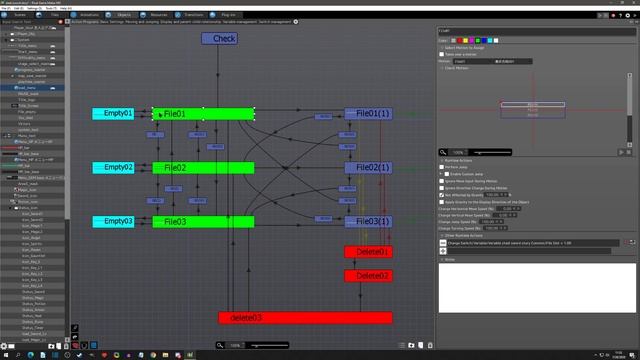Pick the yellow action color swatch

pyautogui.click(x=465, y=40)
